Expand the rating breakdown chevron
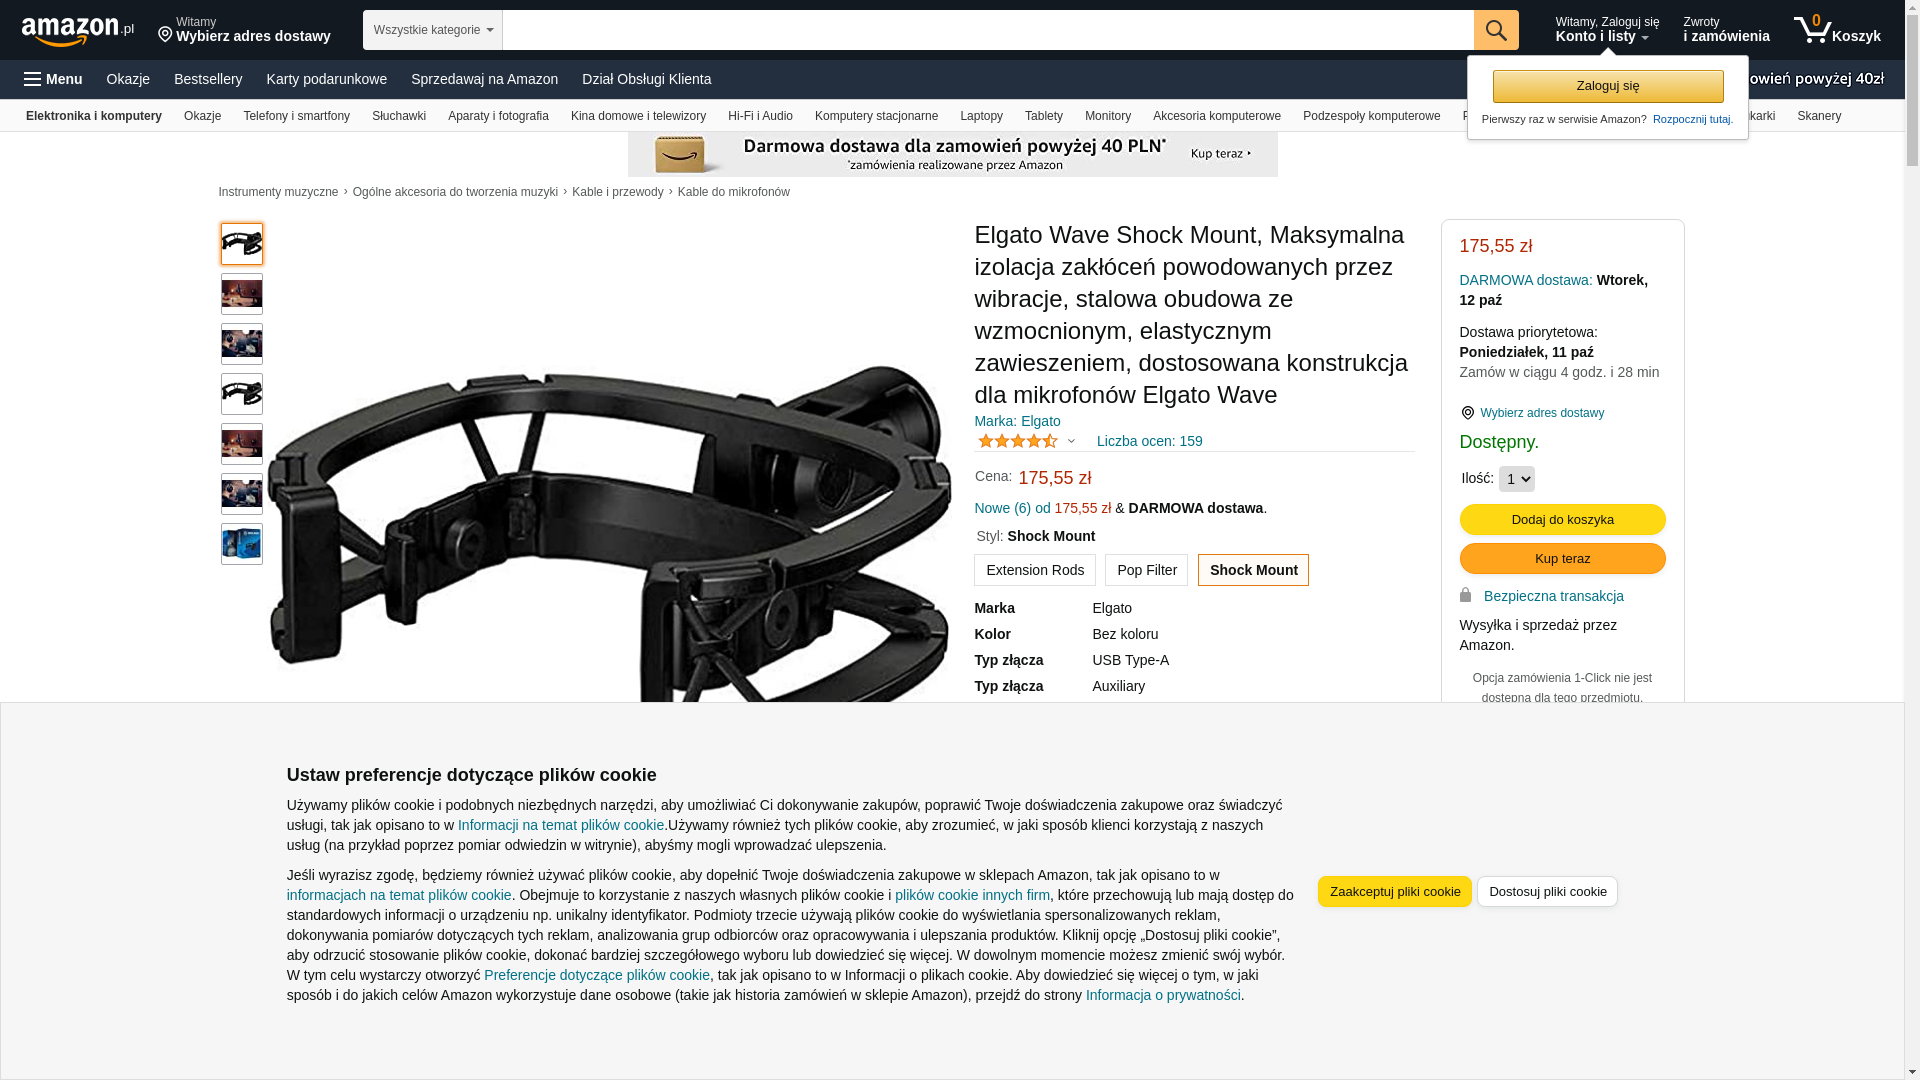The width and height of the screenshot is (1920, 1080). pyautogui.click(x=1071, y=441)
